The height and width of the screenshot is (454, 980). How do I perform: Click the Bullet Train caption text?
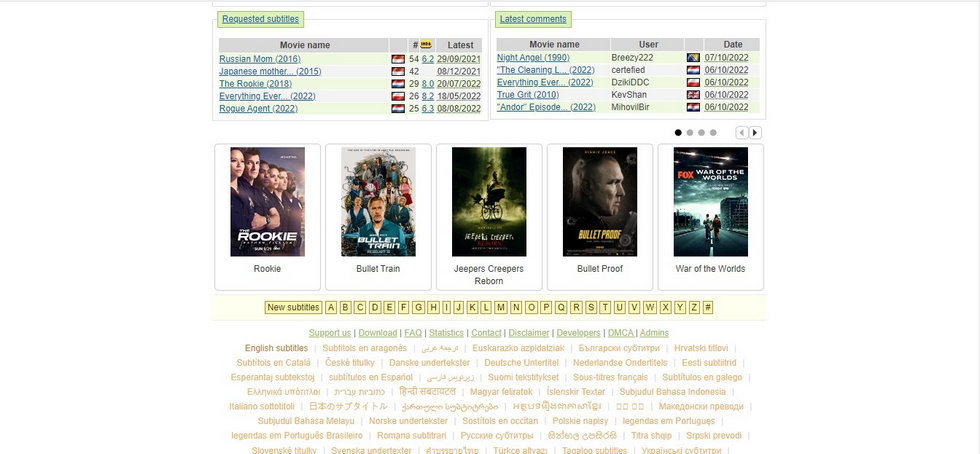click(378, 269)
